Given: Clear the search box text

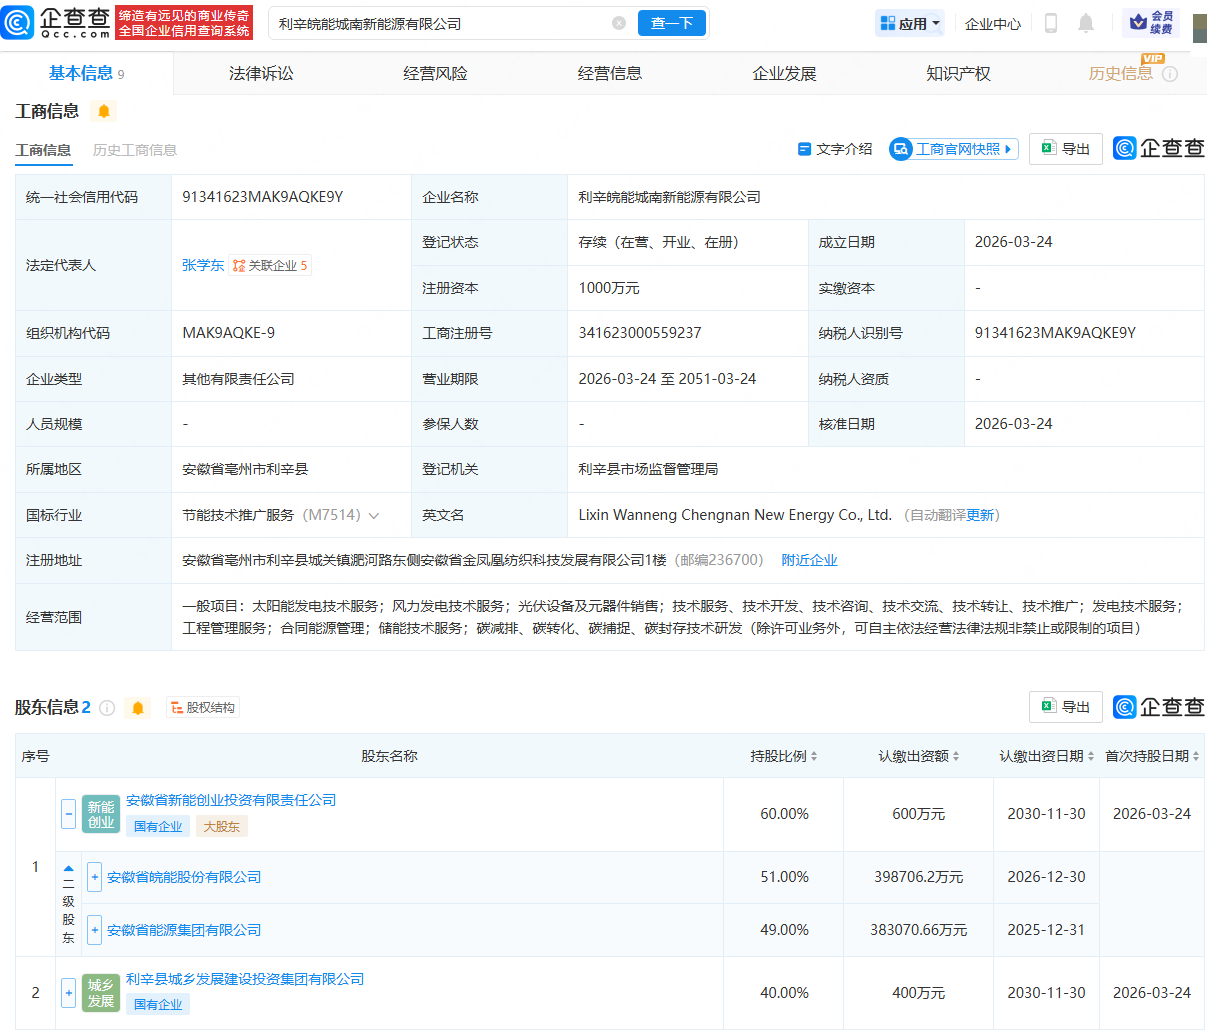Looking at the screenshot, I should click(x=619, y=23).
